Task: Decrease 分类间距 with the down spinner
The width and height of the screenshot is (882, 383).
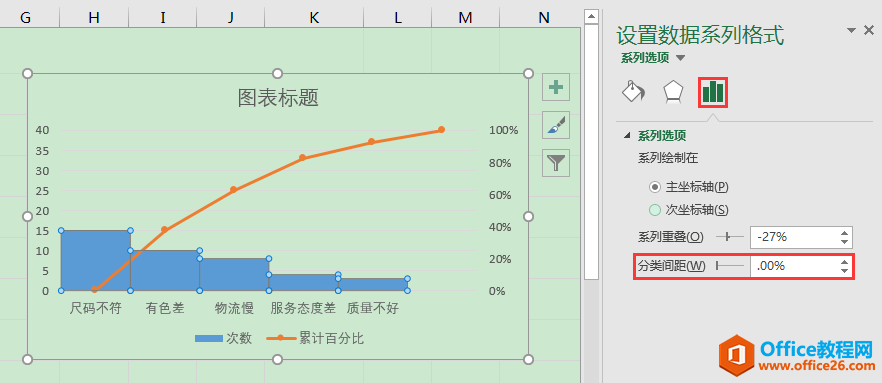Action: [x=844, y=271]
